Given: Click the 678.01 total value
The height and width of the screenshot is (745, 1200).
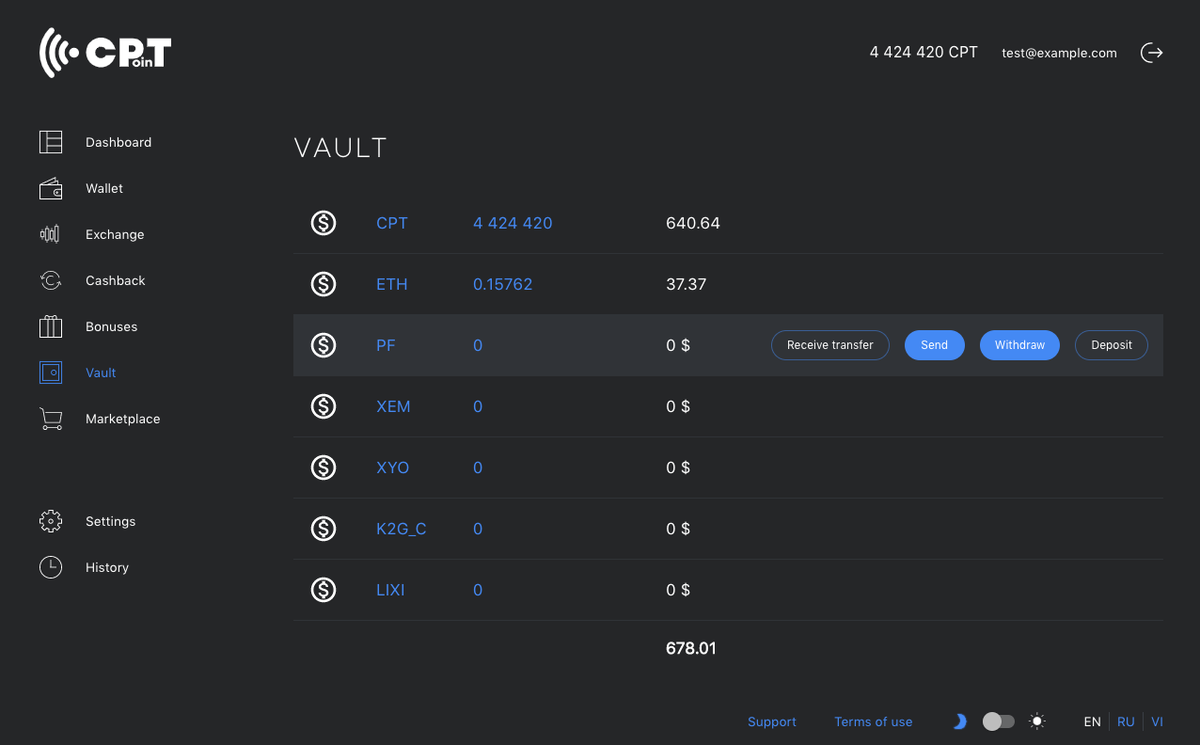Looking at the screenshot, I should (x=691, y=648).
